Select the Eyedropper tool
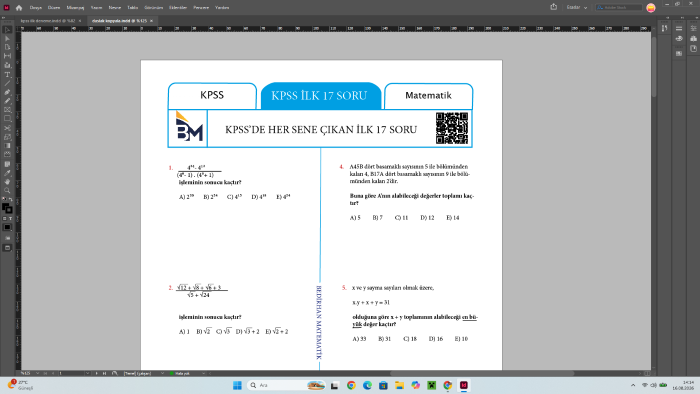The height and width of the screenshot is (394, 700). 7,173
